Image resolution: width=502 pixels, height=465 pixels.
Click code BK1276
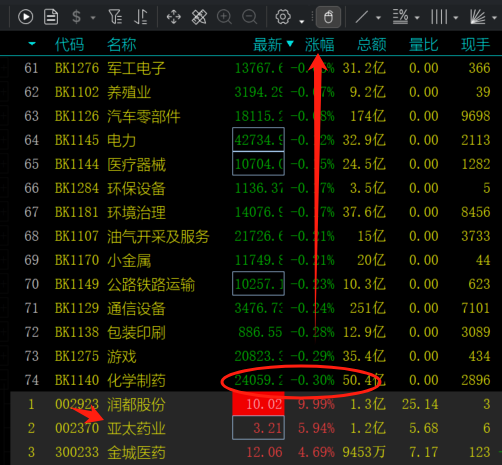tap(77, 68)
